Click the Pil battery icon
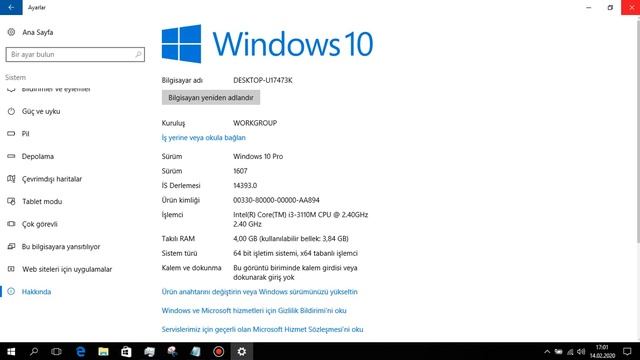This screenshot has width=640, height=360. pyautogui.click(x=11, y=133)
